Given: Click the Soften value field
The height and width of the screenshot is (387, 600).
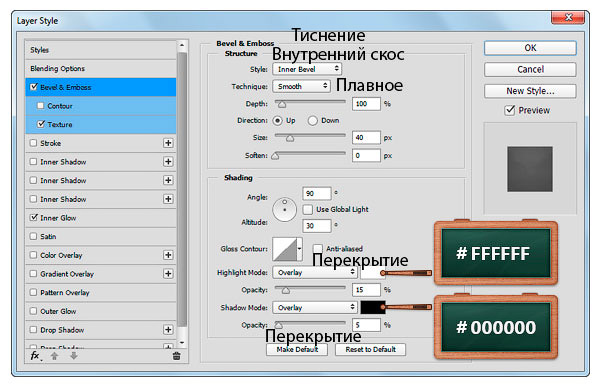Looking at the screenshot, I should pyautogui.click(x=366, y=155).
